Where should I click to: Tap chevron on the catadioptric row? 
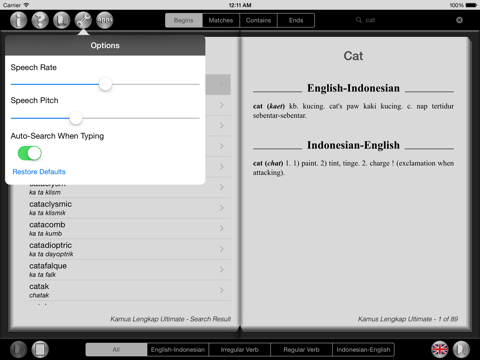[x=222, y=249]
